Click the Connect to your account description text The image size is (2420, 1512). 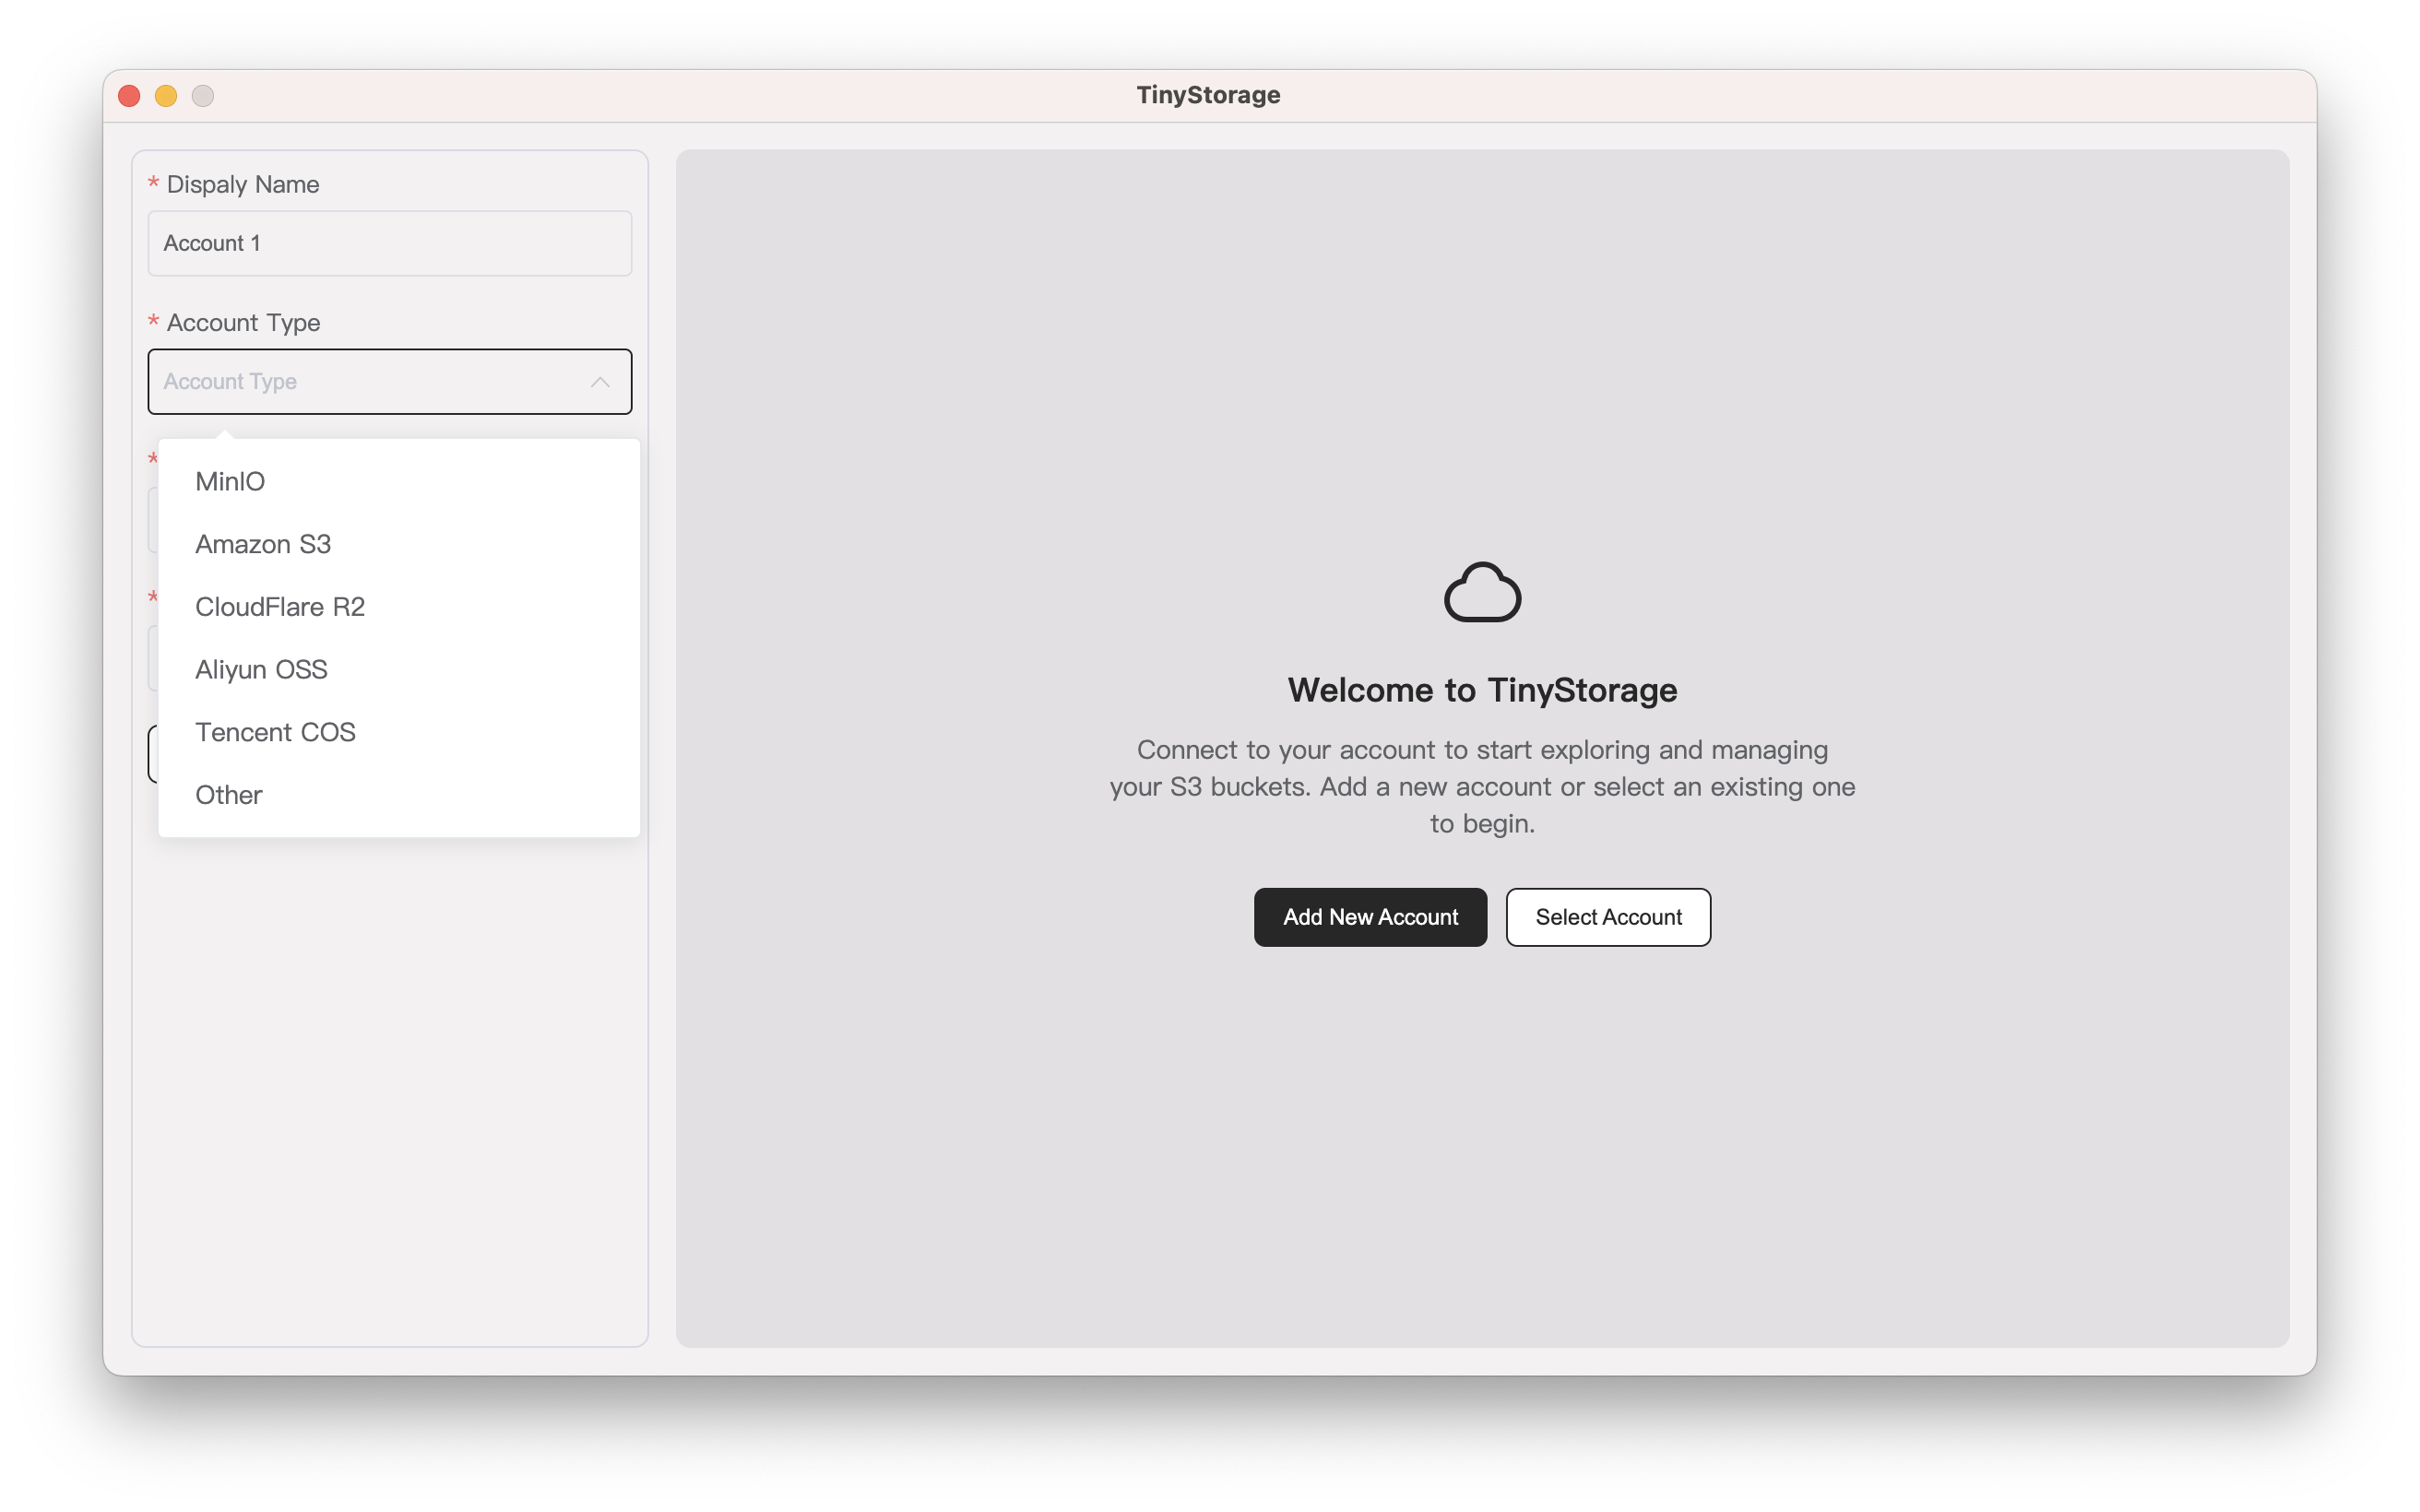1482,786
